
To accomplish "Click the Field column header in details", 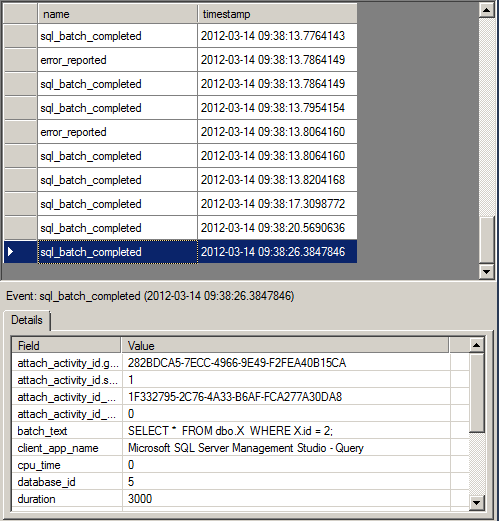I will pos(66,346).
